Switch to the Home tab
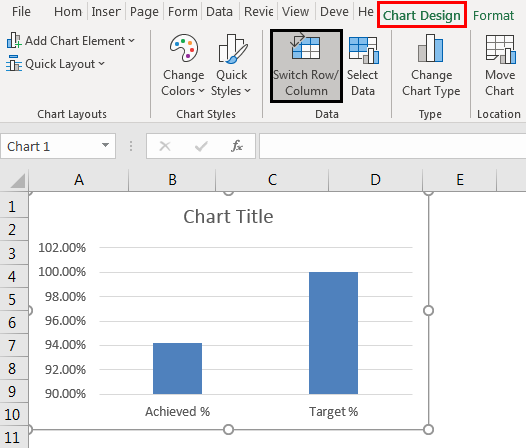Screen dimensions: 526x448 (x=68, y=12)
